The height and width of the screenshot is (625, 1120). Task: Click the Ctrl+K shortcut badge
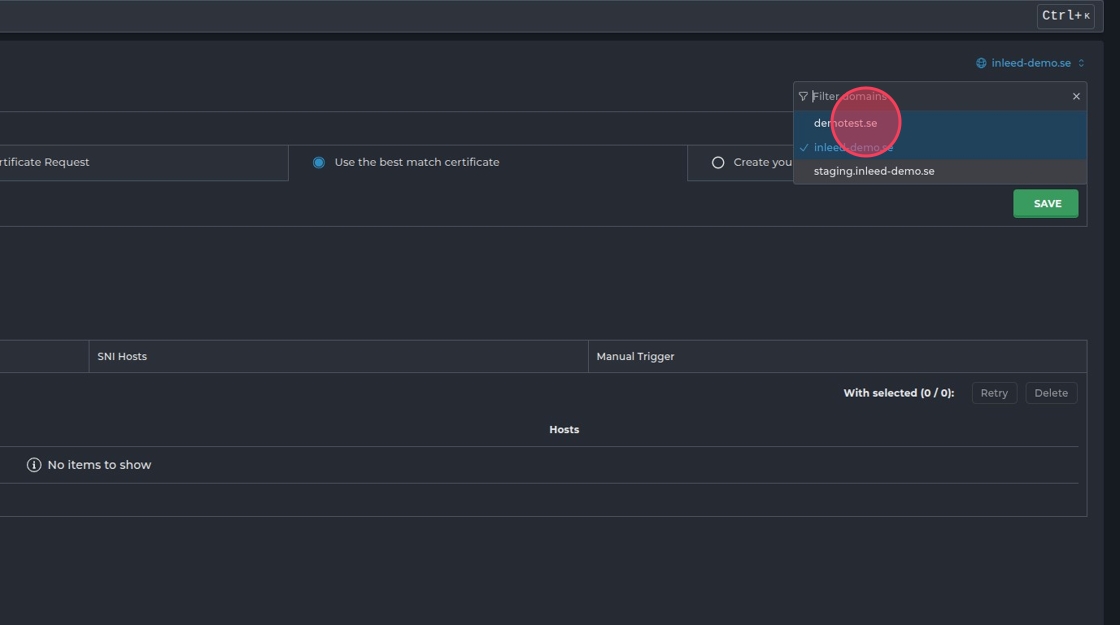(x=1065, y=16)
